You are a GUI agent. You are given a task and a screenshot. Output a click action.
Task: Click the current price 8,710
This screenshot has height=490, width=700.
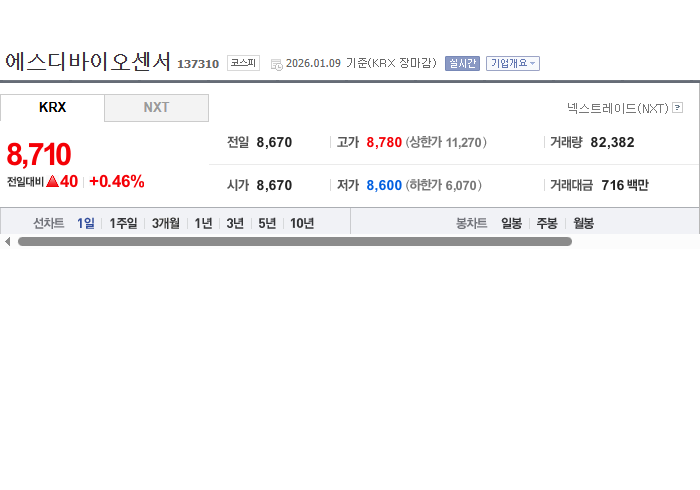tap(39, 154)
